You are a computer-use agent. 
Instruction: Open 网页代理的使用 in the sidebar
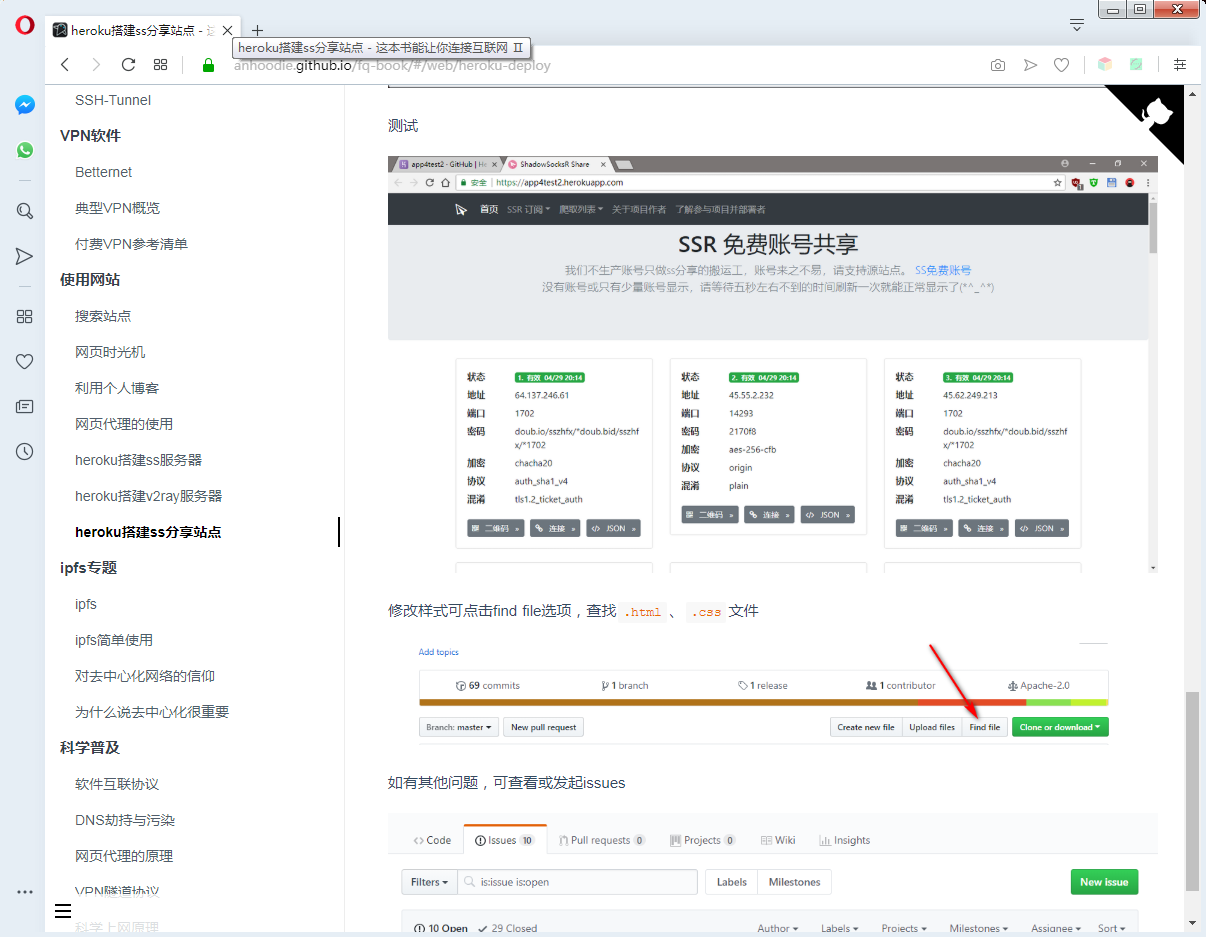point(124,424)
